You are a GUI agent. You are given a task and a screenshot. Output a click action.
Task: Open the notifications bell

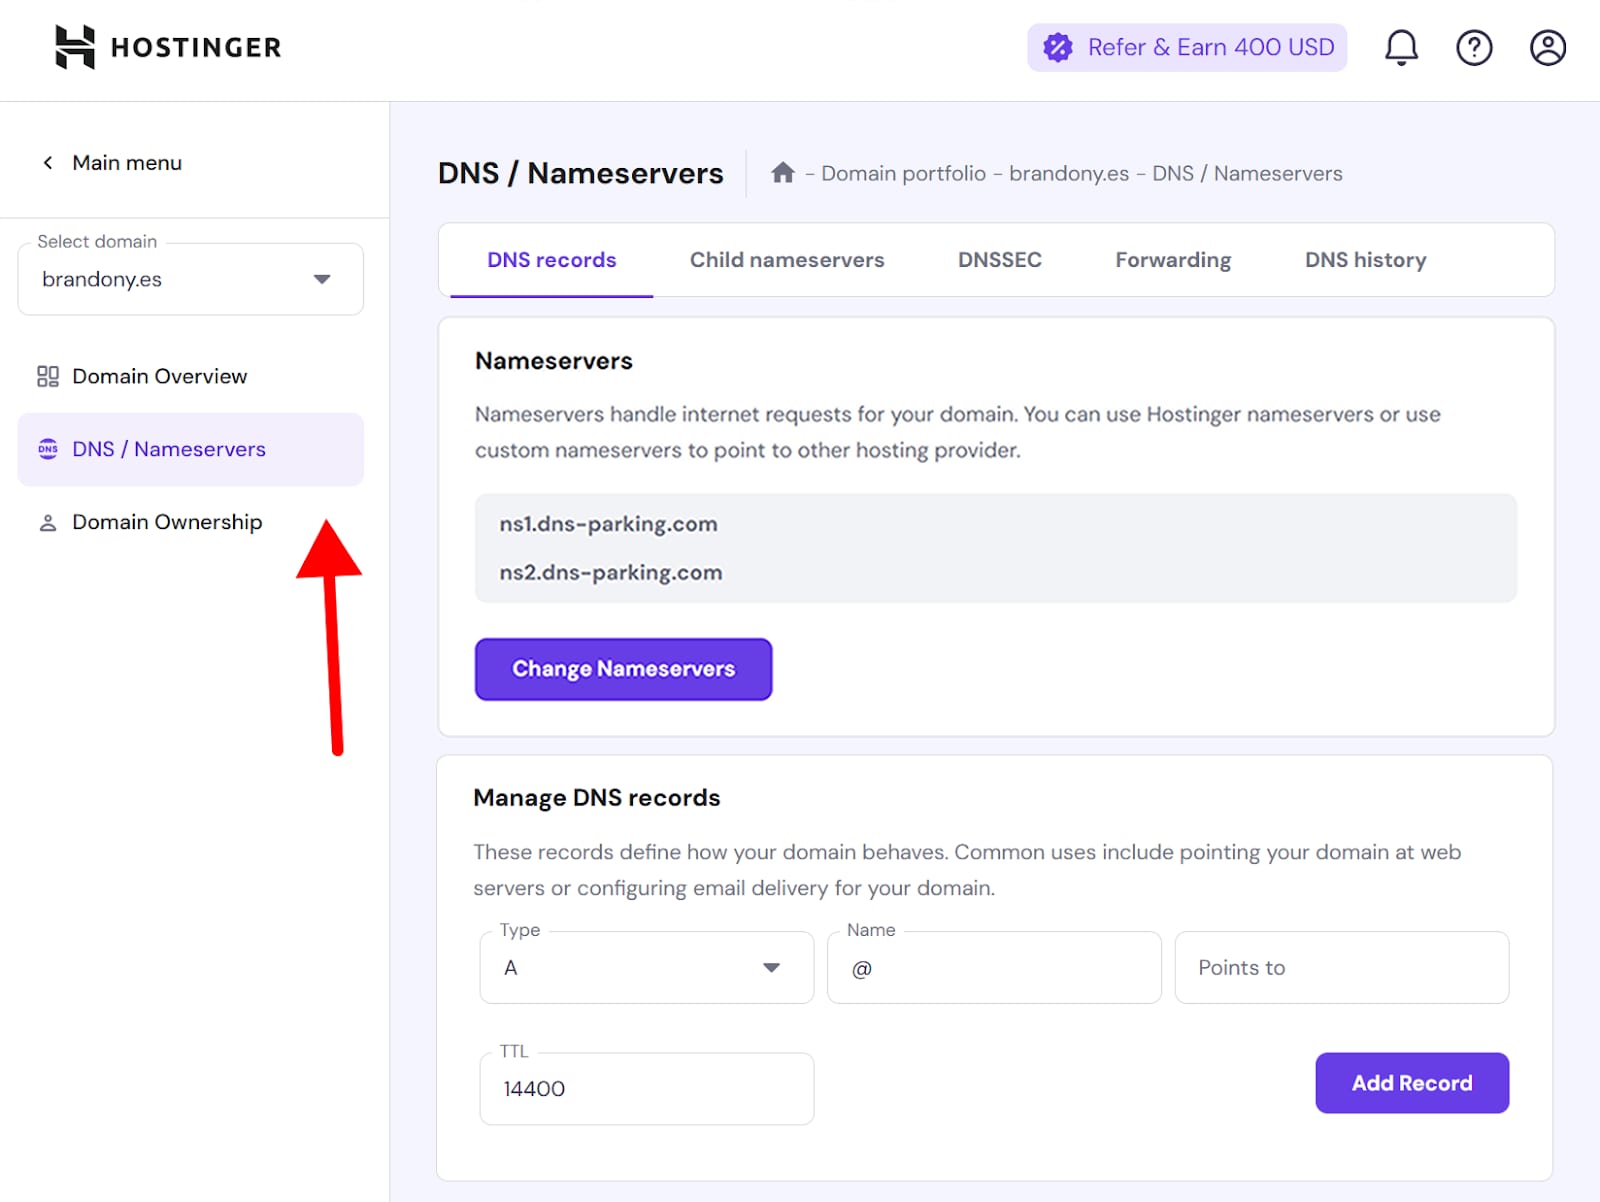pos(1401,47)
